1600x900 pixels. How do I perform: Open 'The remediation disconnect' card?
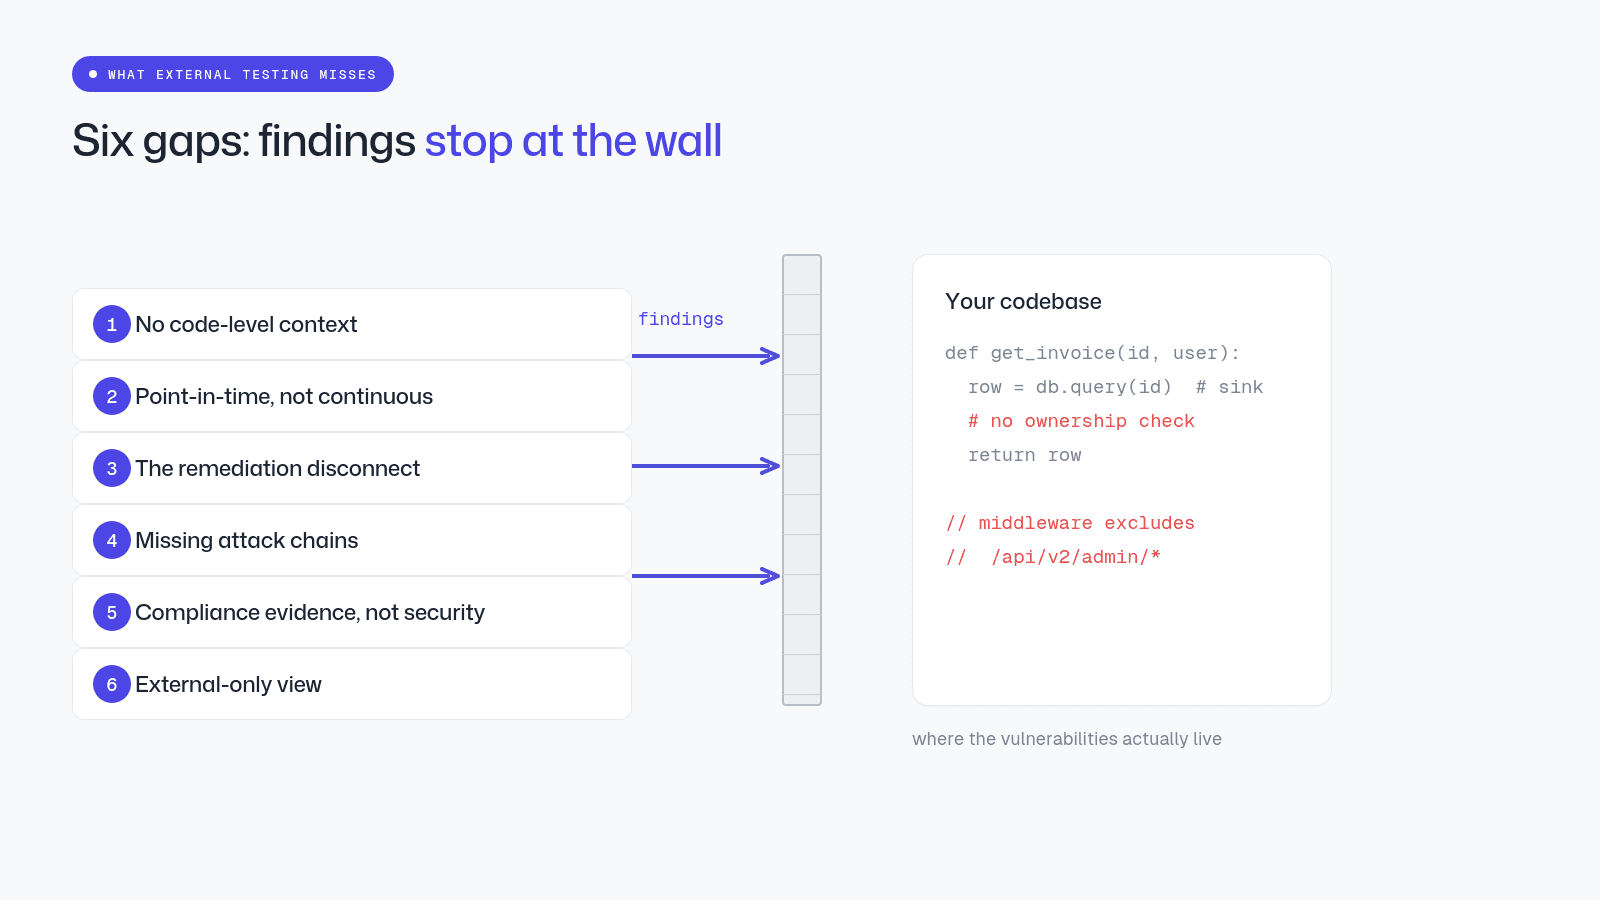tap(352, 468)
